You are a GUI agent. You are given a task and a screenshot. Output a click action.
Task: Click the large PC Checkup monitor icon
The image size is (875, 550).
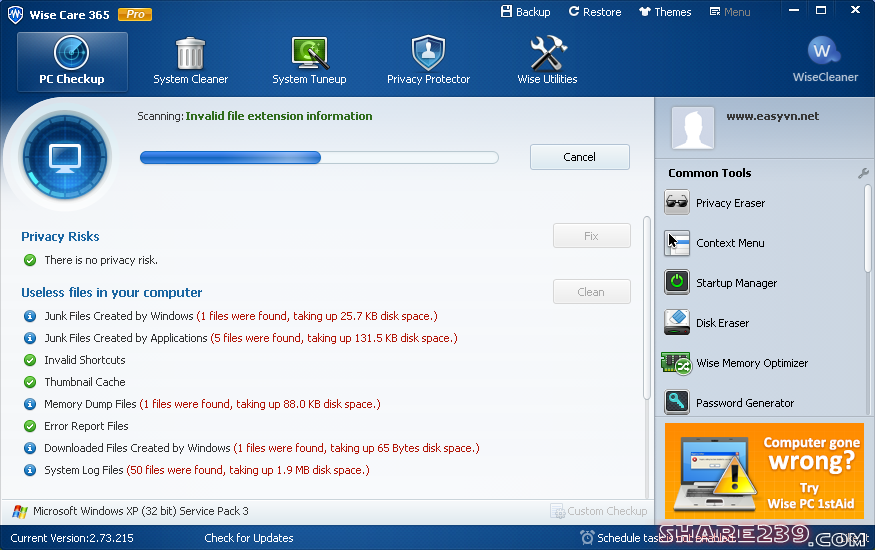pos(65,157)
